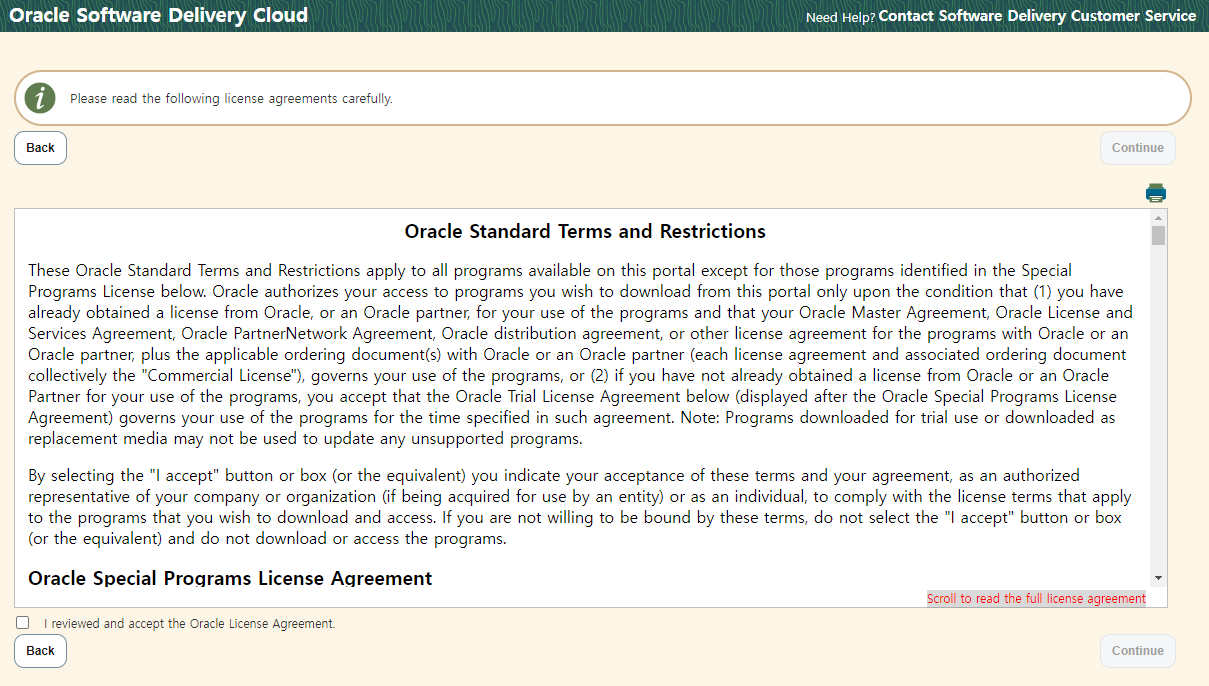The width and height of the screenshot is (1209, 686).
Task: Check the accept Oracle License Agreement box
Action: click(x=23, y=622)
